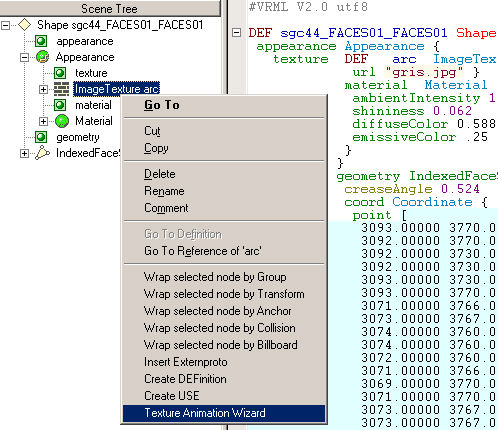Select the 'Appearance' node row

[85, 57]
